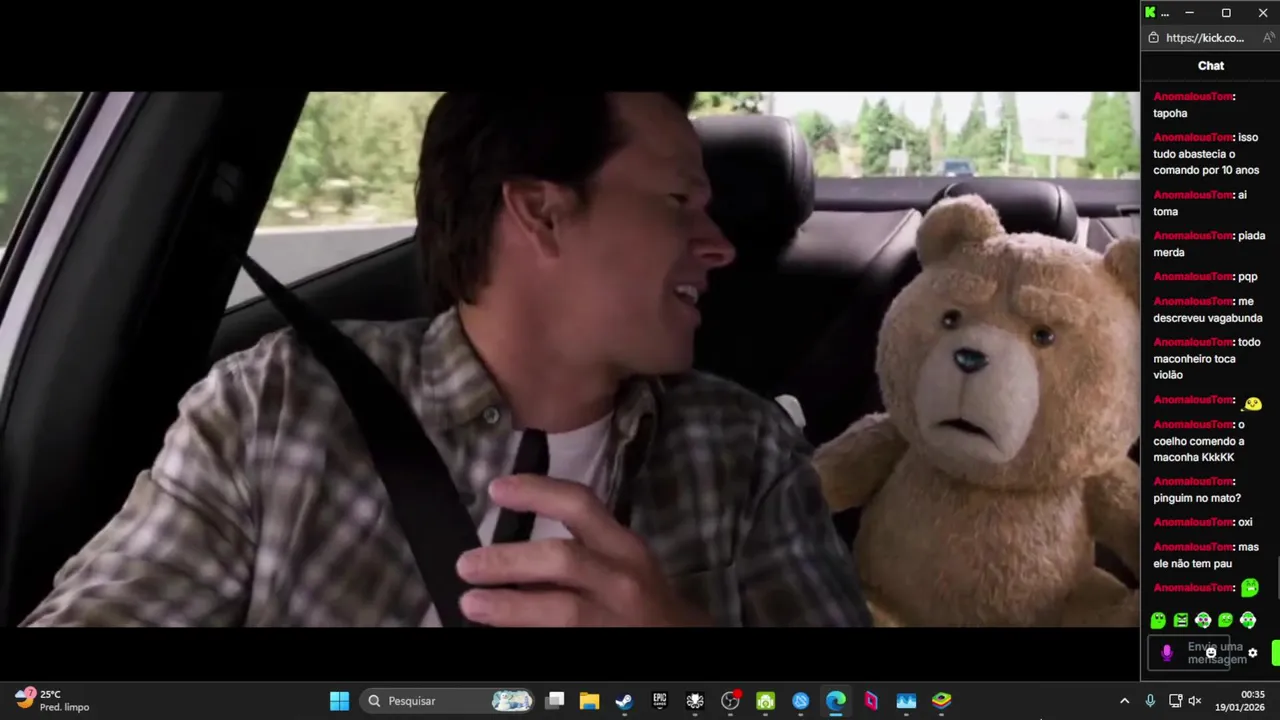1280x720 pixels.
Task: Open the pink taskbar app icon
Action: pos(871,701)
